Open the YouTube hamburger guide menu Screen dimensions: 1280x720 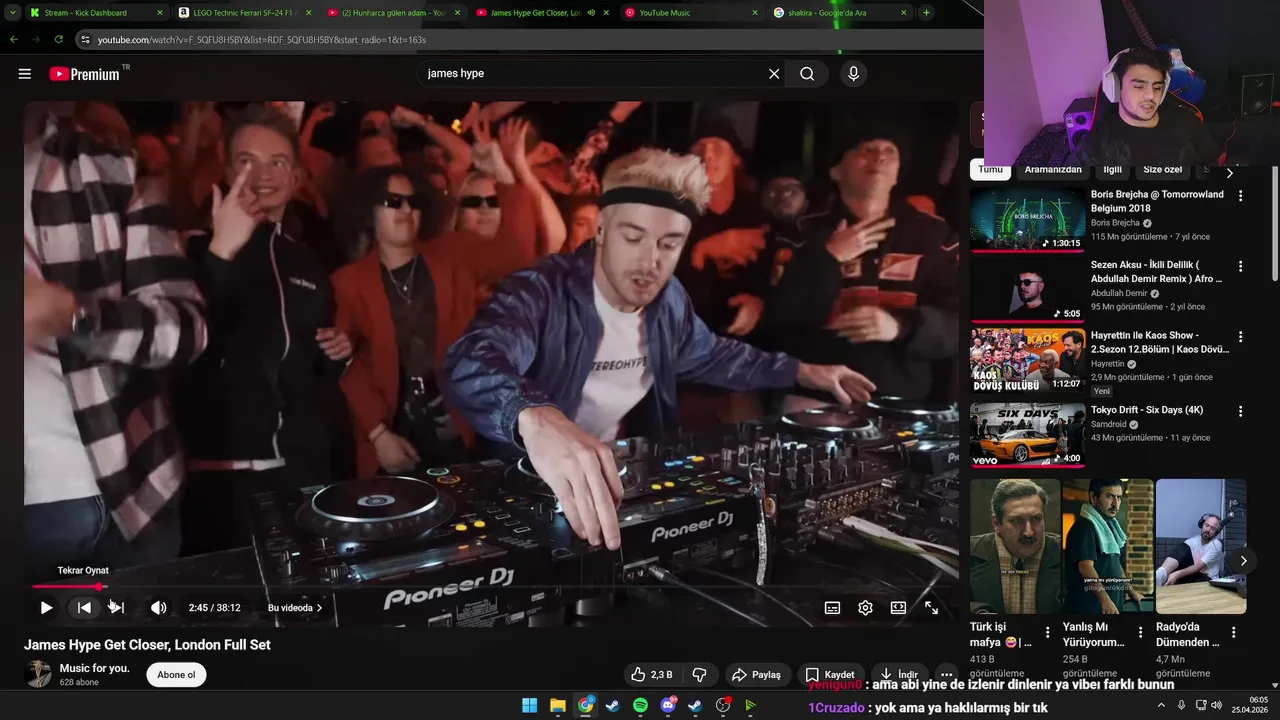click(x=25, y=74)
